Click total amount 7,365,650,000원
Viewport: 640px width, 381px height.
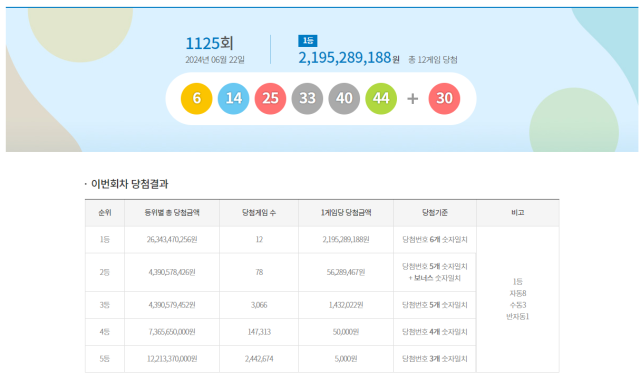tap(172, 332)
